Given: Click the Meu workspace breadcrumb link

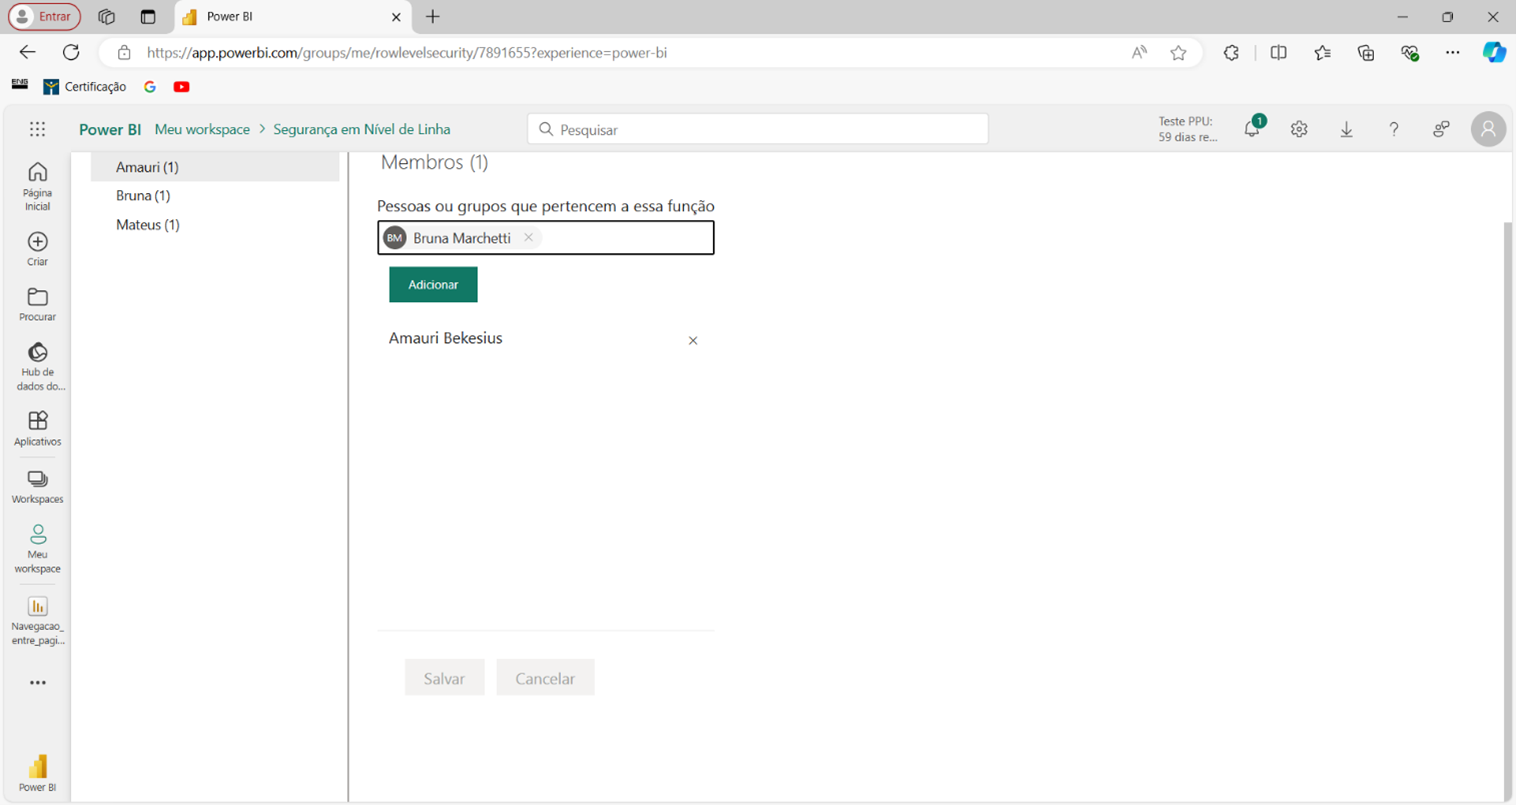Looking at the screenshot, I should pyautogui.click(x=202, y=130).
